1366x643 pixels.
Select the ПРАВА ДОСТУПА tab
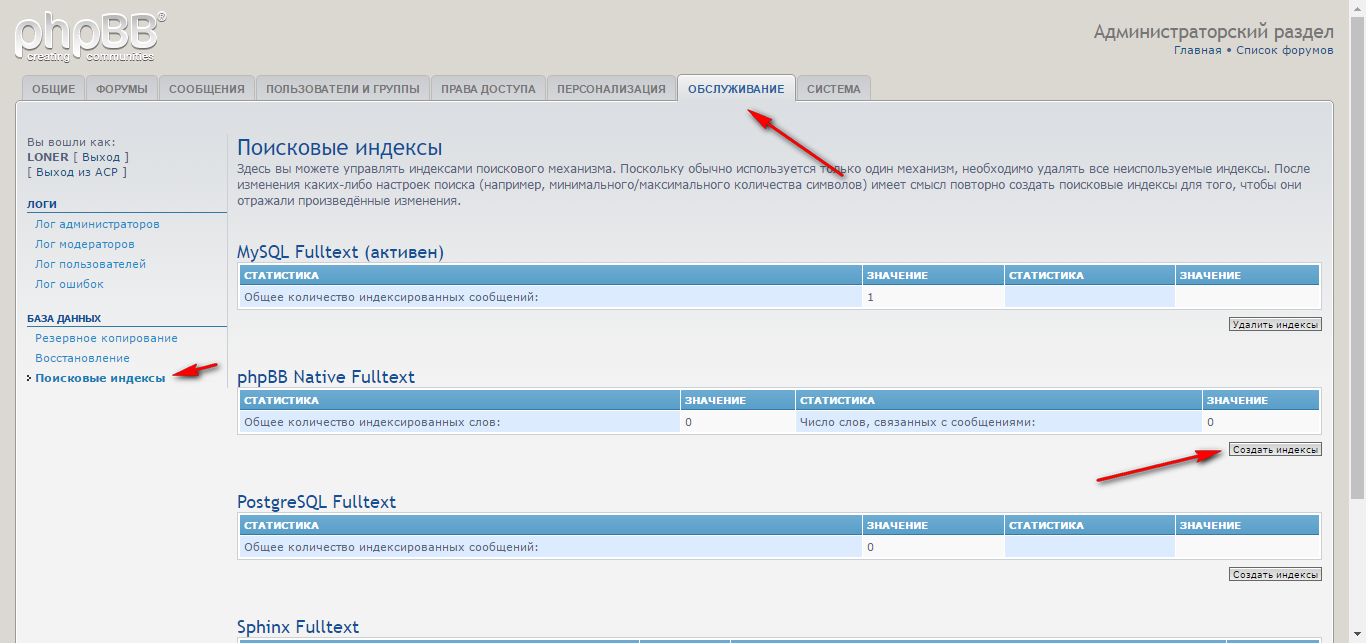pyautogui.click(x=489, y=89)
